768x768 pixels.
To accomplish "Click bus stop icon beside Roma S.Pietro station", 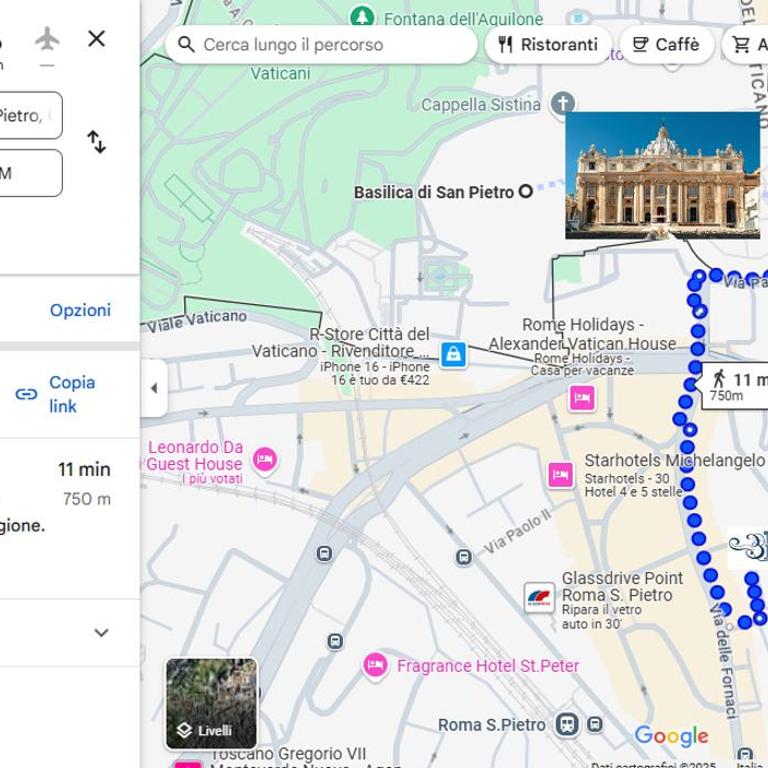I will [x=595, y=724].
